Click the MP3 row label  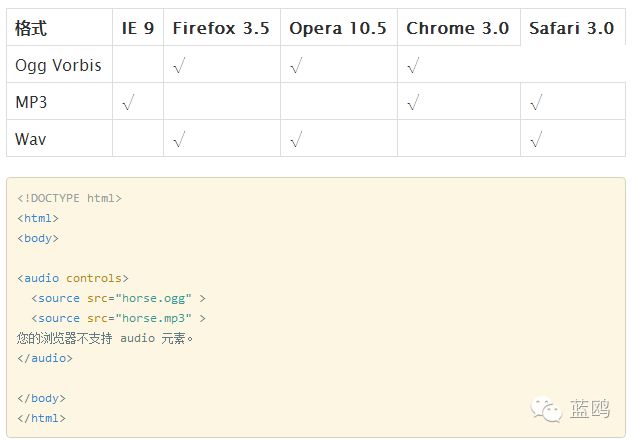pyautogui.click(x=31, y=102)
